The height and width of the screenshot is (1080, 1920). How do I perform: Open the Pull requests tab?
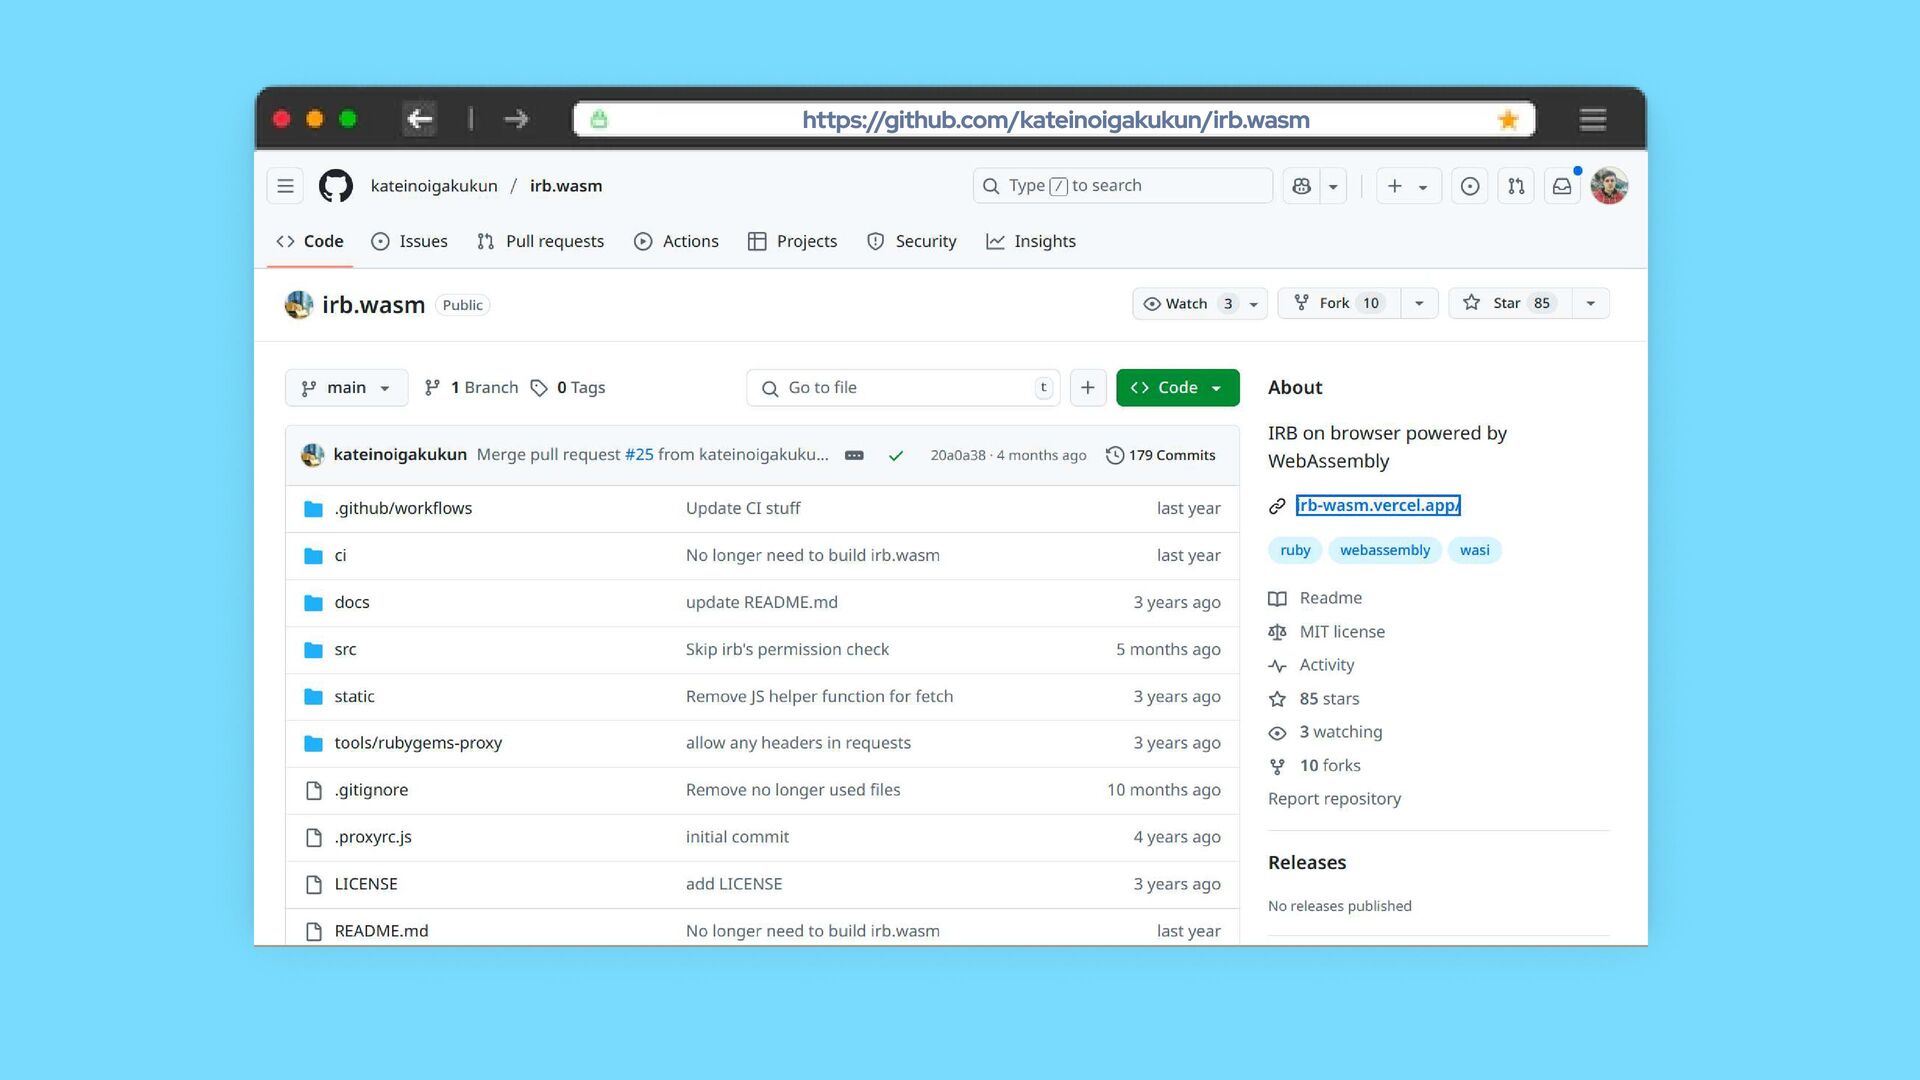[x=540, y=242]
